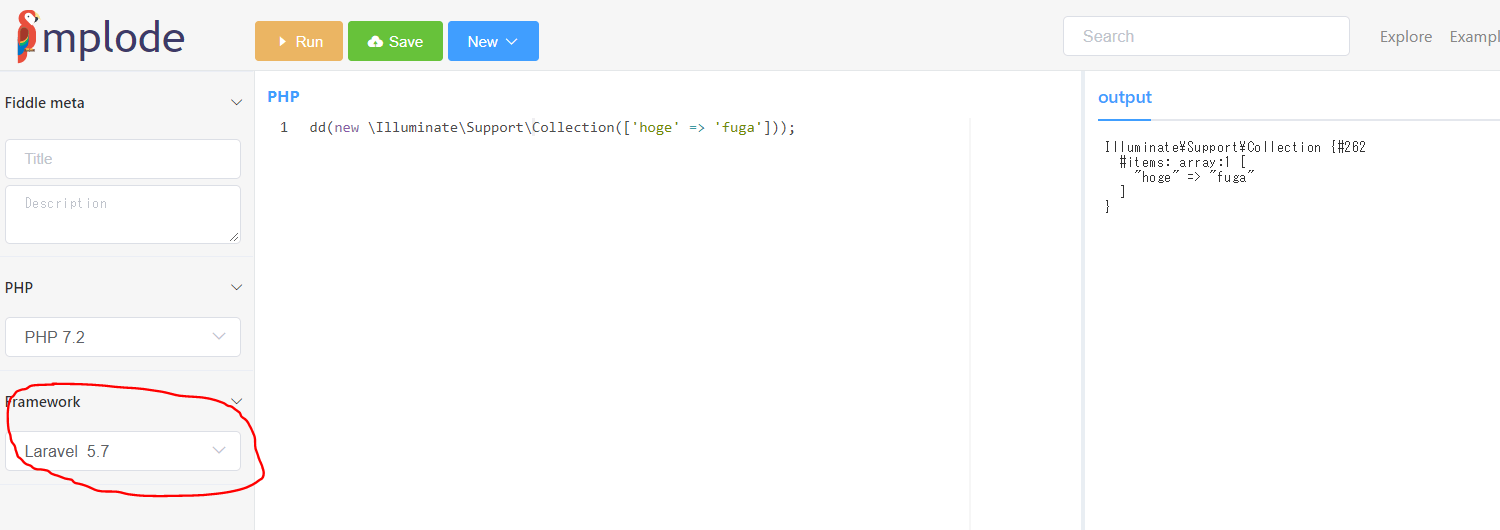Click into the Title input
This screenshot has height=530, width=1500.
point(123,159)
